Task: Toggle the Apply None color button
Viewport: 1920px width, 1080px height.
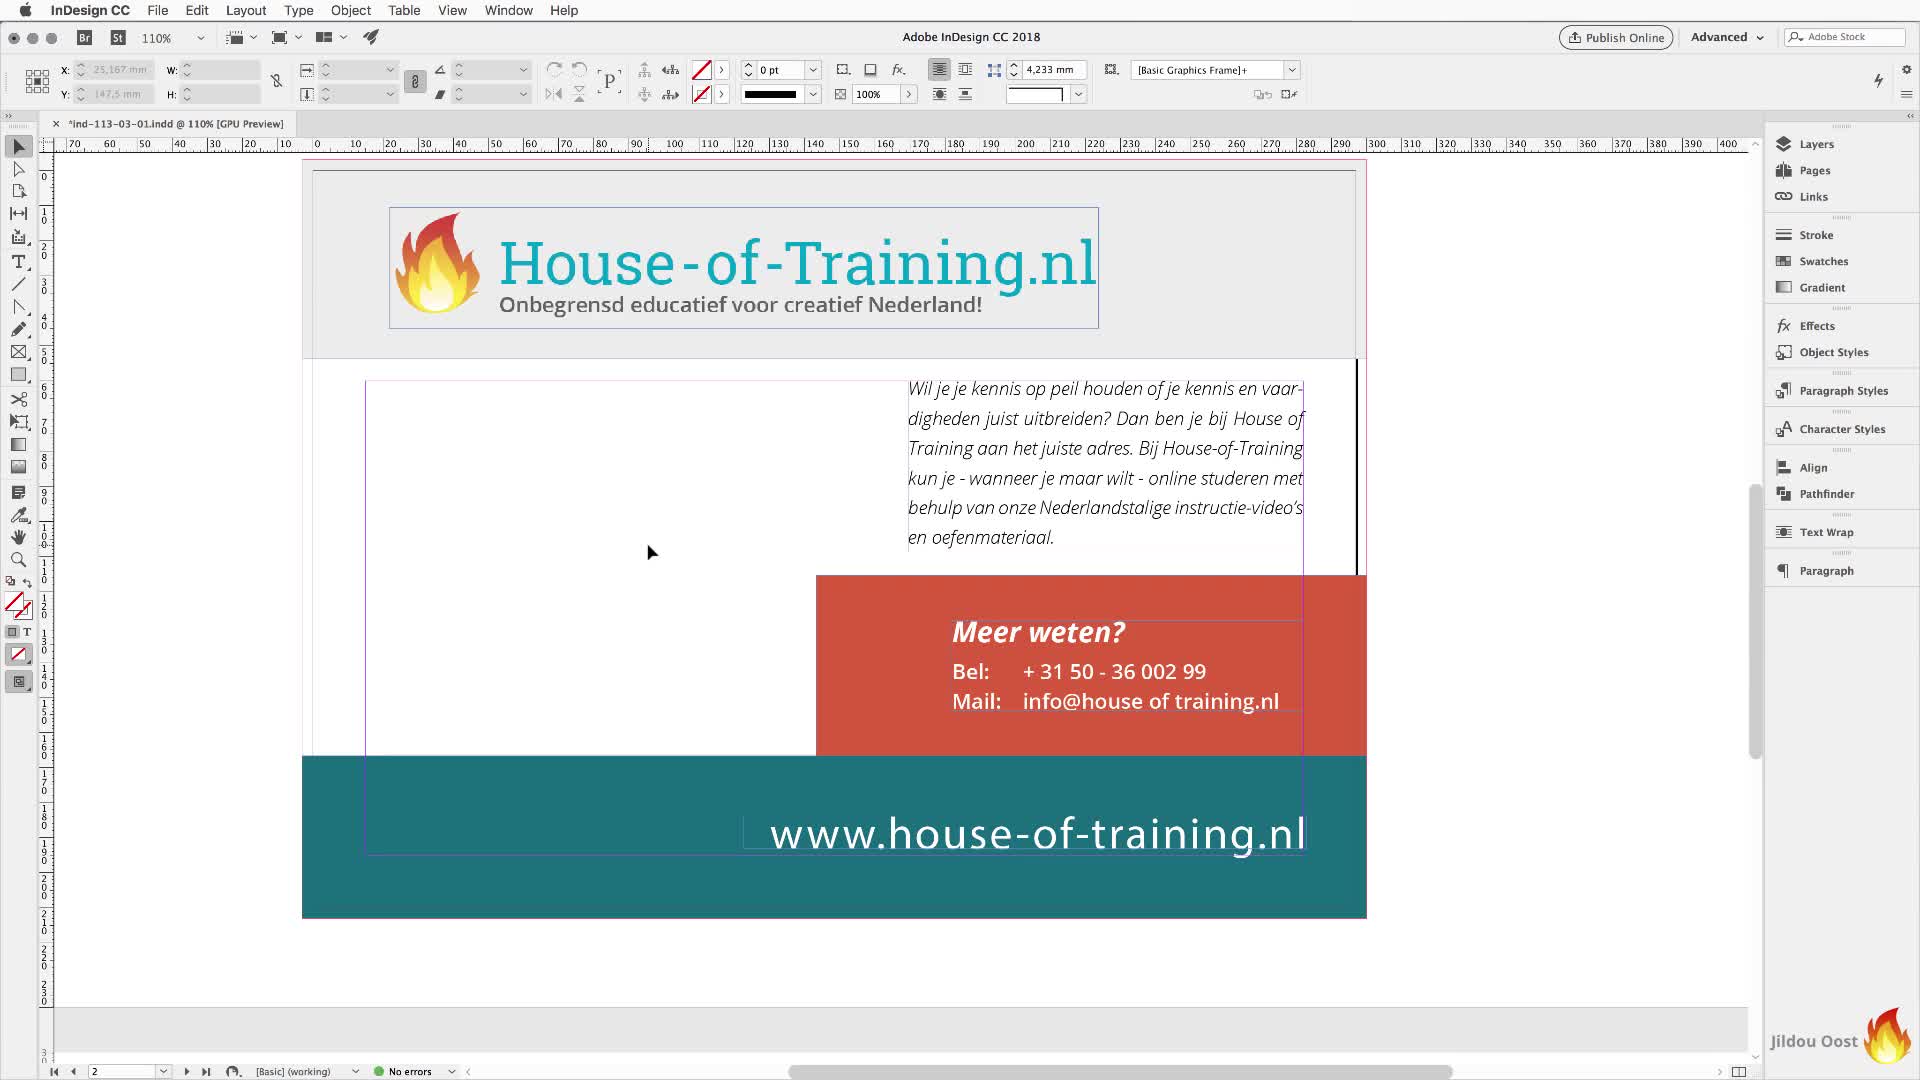Action: click(18, 655)
